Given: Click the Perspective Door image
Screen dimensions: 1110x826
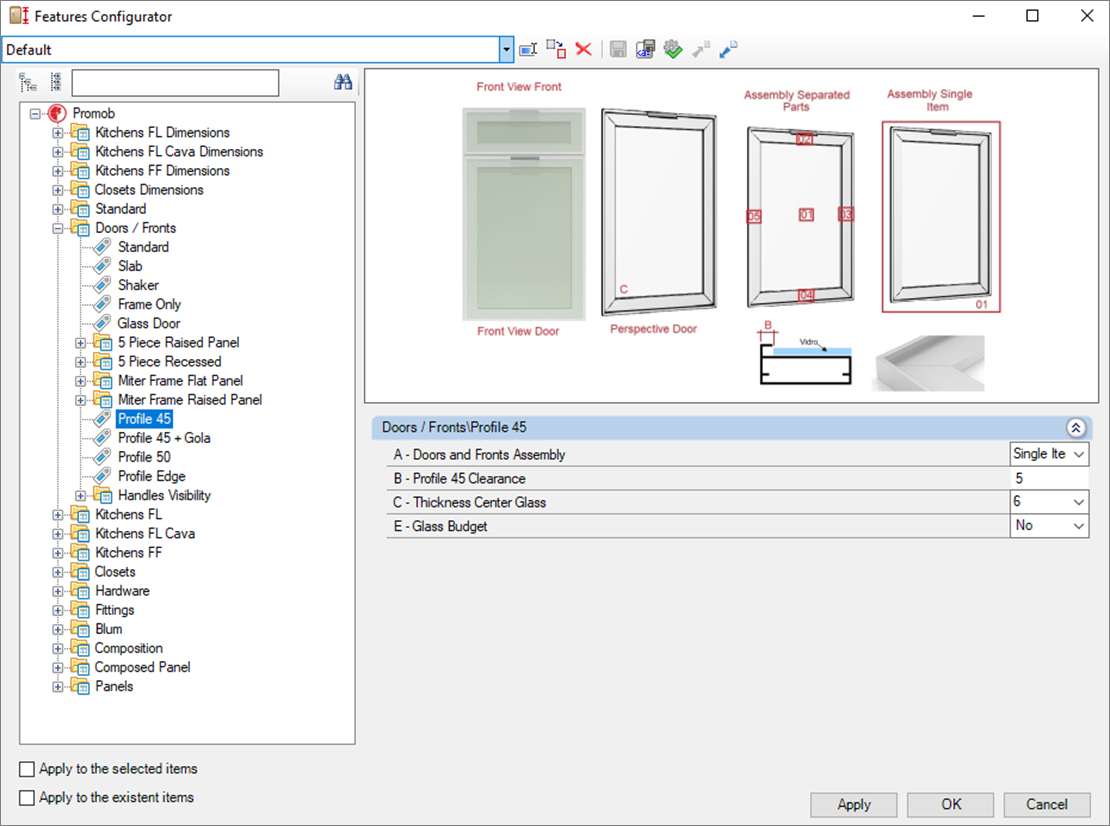Looking at the screenshot, I should [x=658, y=212].
